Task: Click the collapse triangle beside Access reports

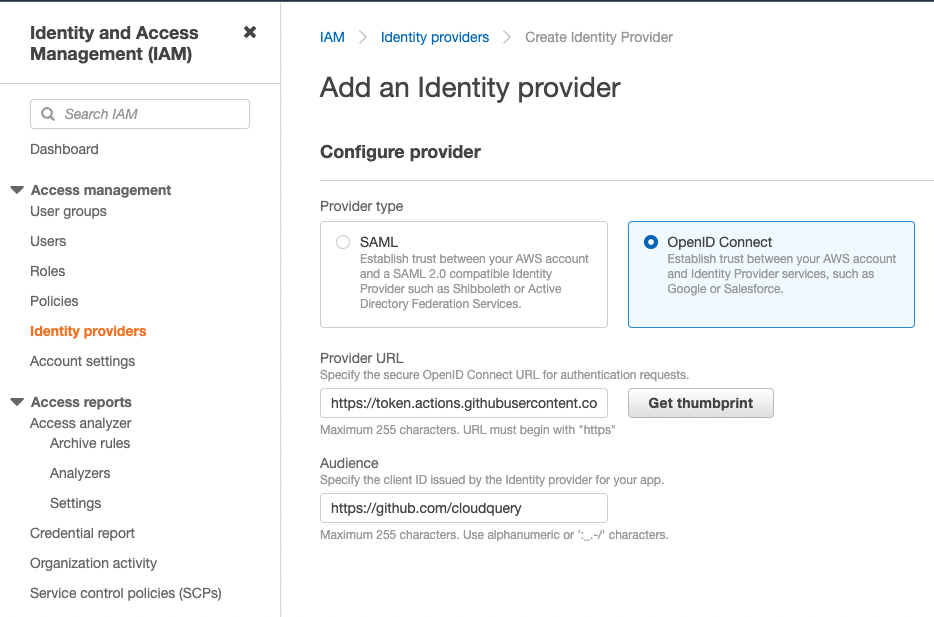Action: point(15,402)
